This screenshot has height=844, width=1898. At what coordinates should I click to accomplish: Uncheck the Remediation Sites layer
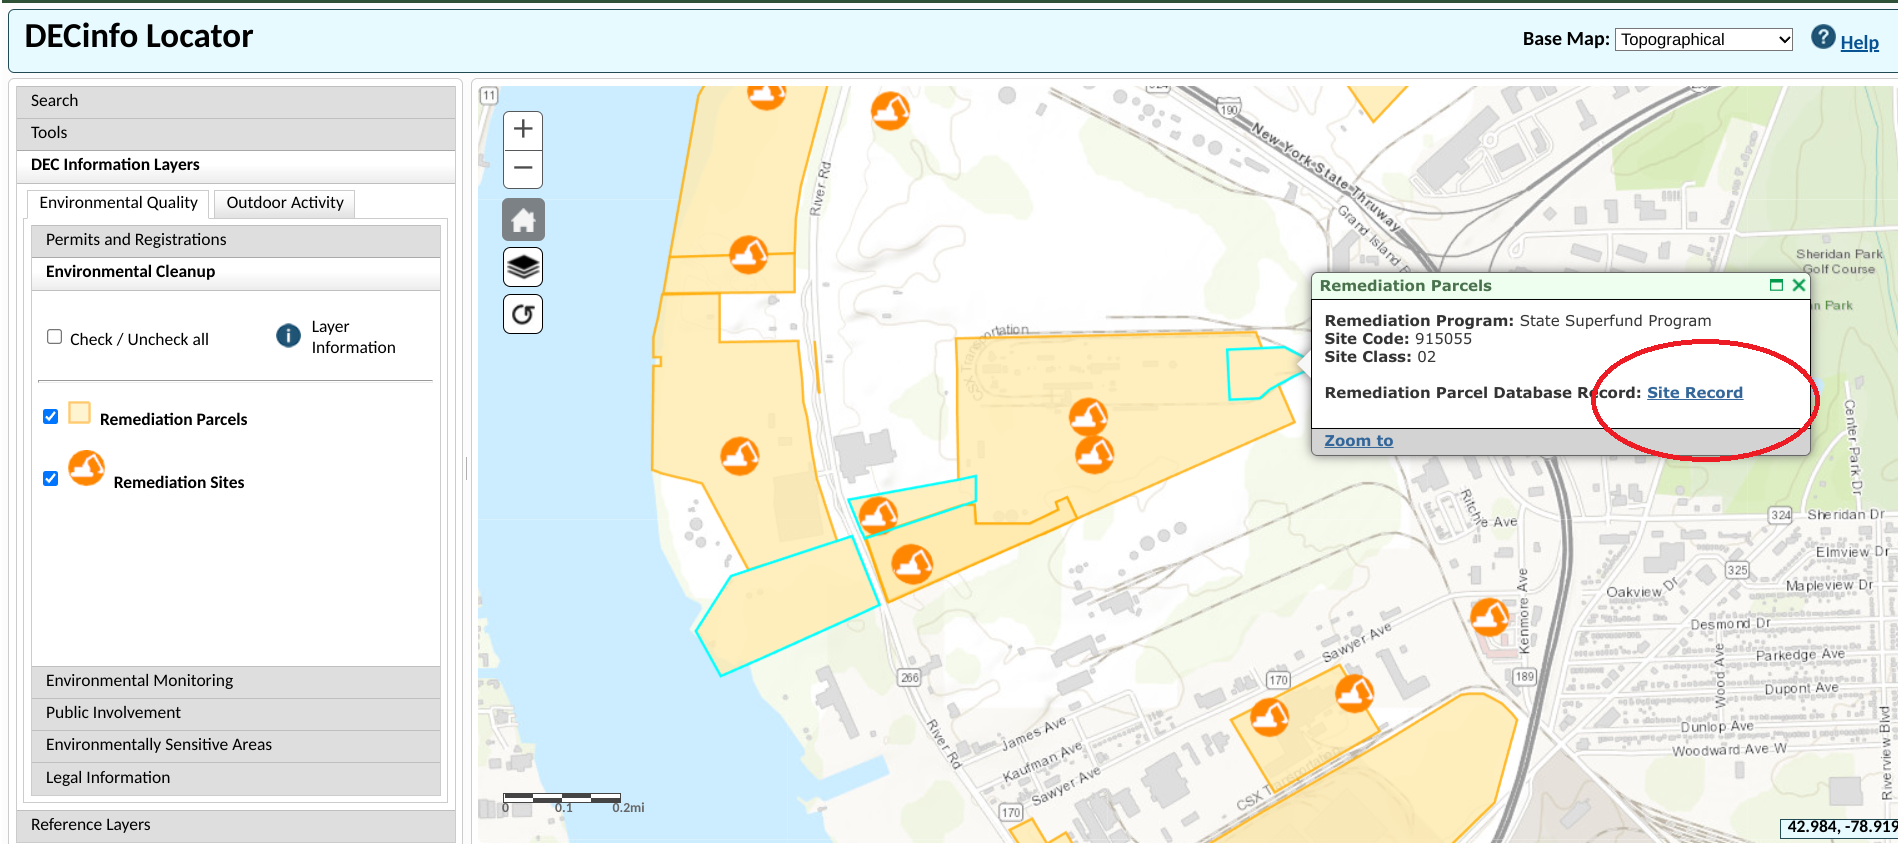tap(51, 479)
